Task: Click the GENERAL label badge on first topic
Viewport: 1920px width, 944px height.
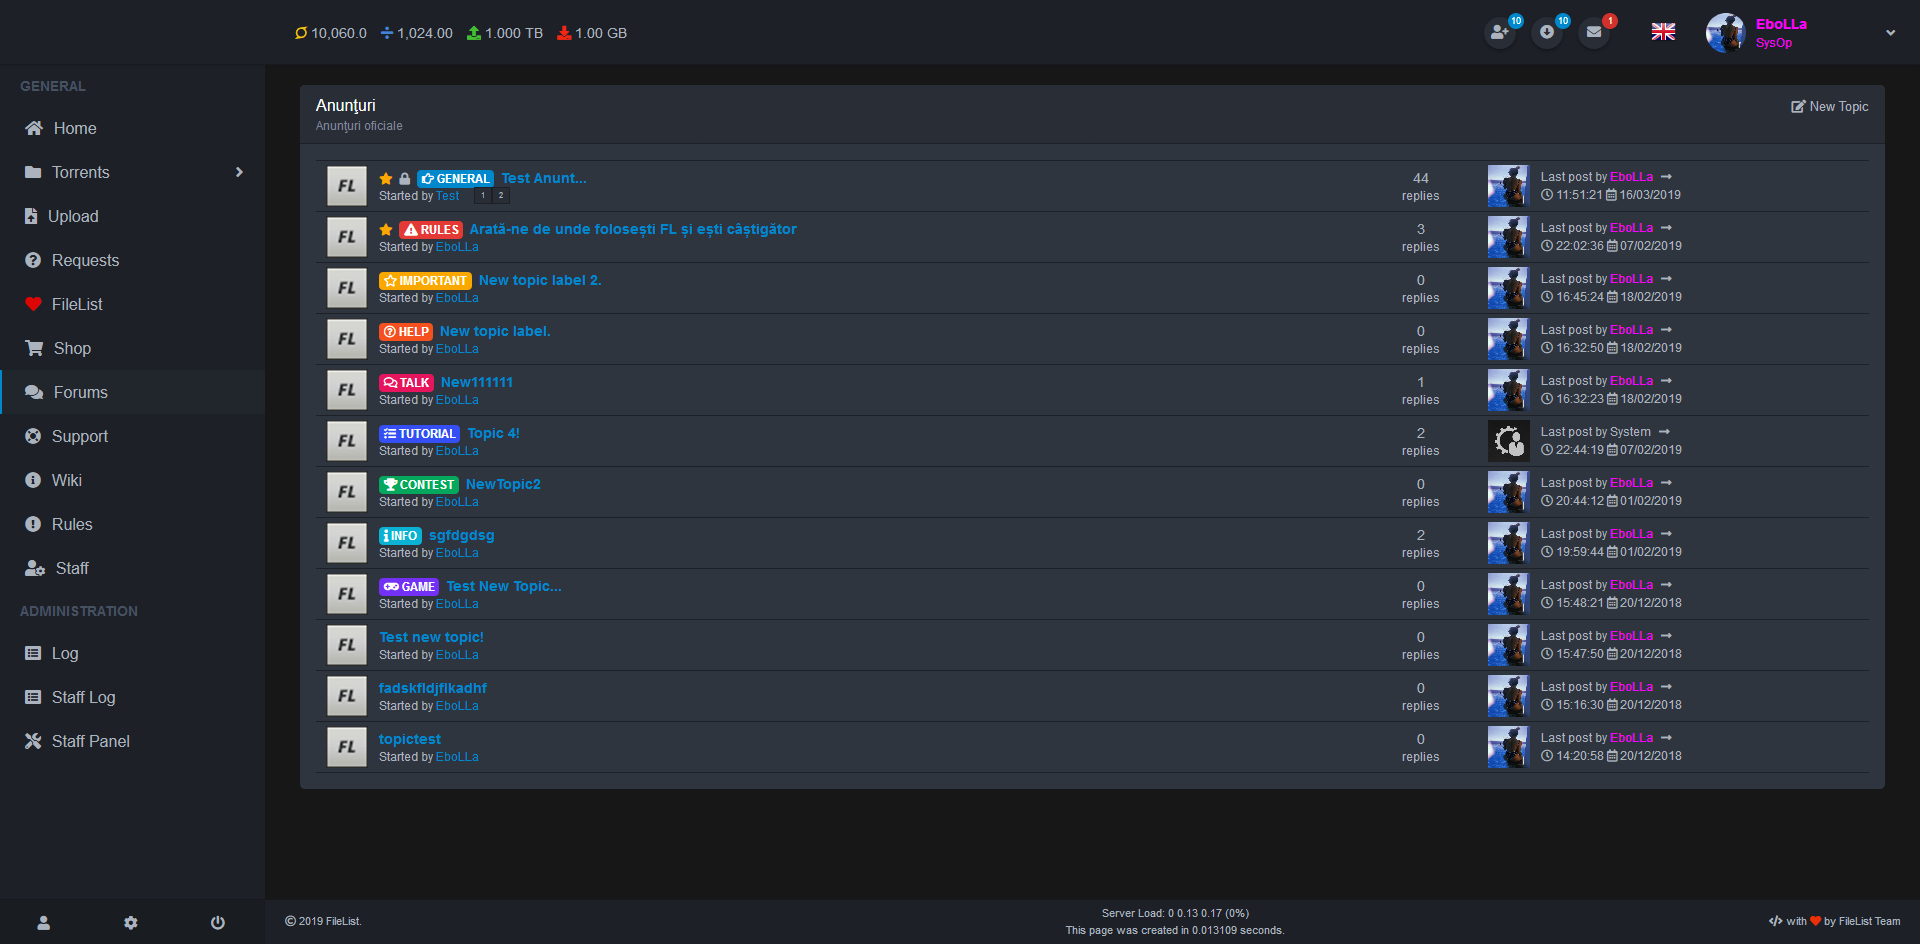Action: pos(455,179)
